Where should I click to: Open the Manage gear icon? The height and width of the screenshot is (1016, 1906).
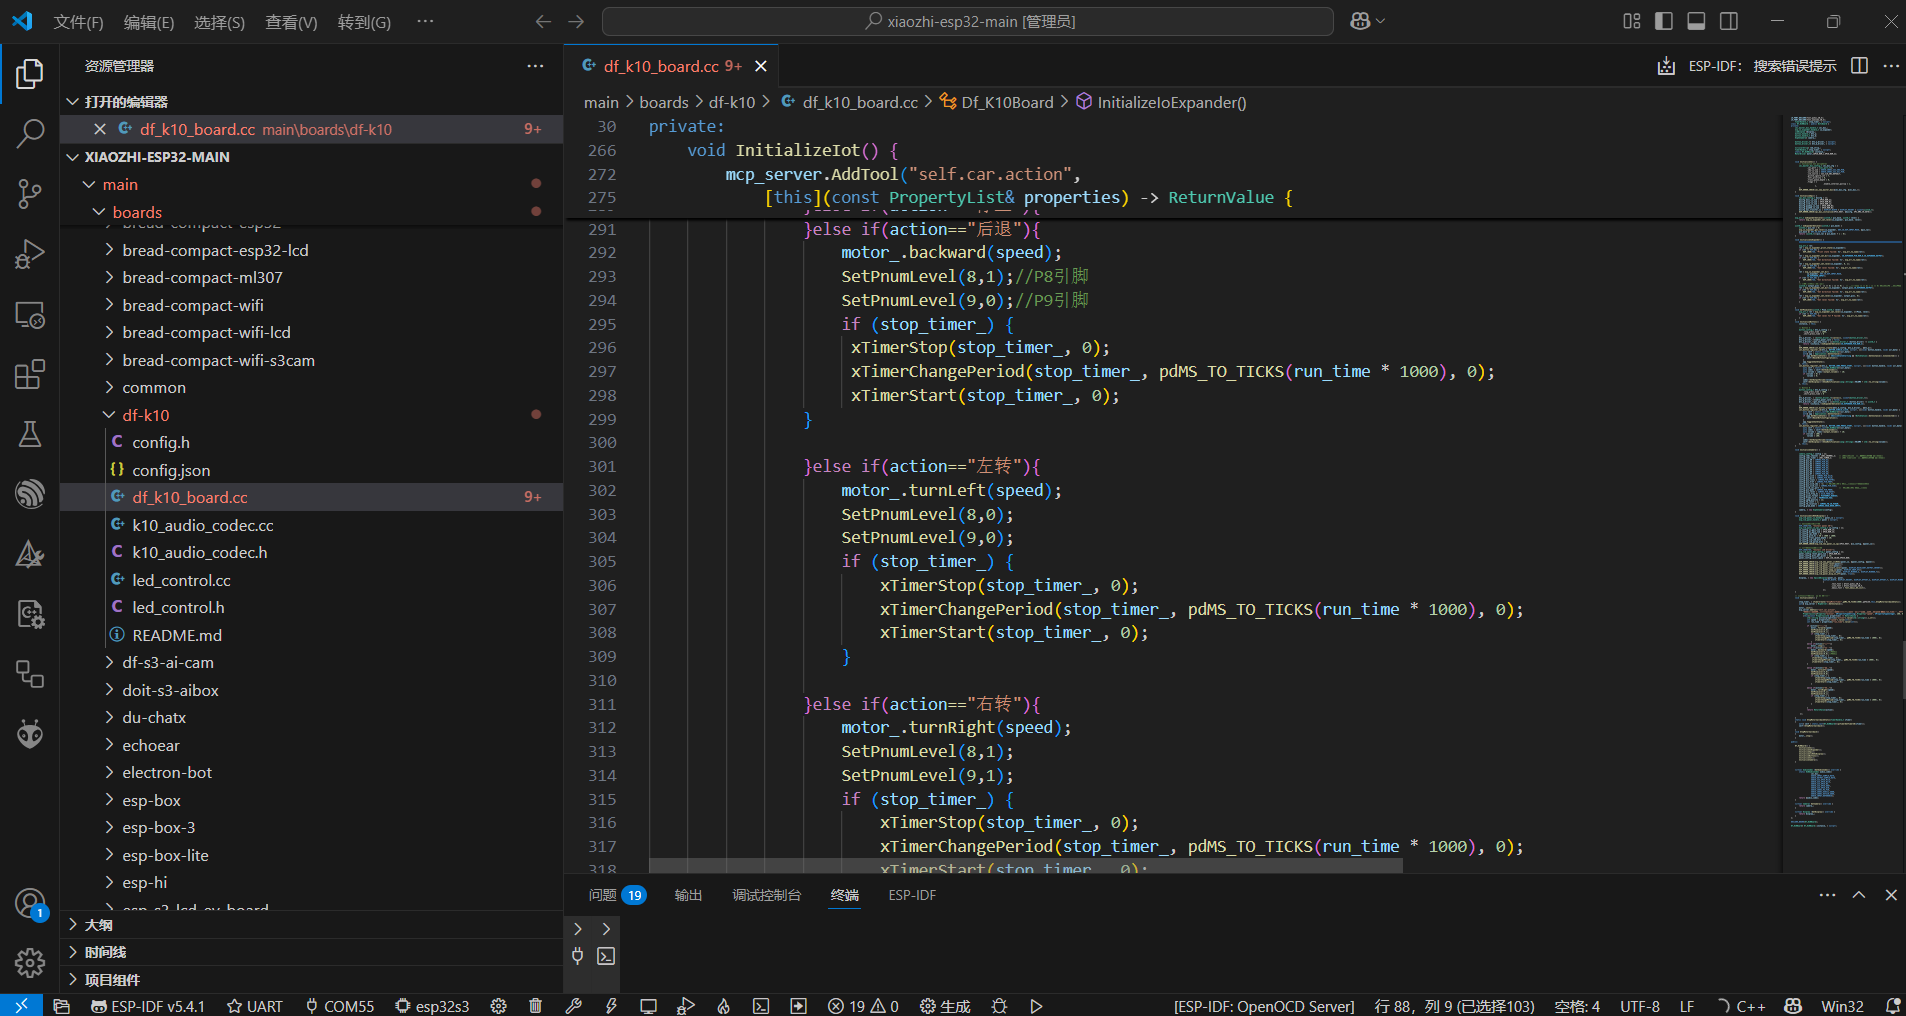pos(30,963)
